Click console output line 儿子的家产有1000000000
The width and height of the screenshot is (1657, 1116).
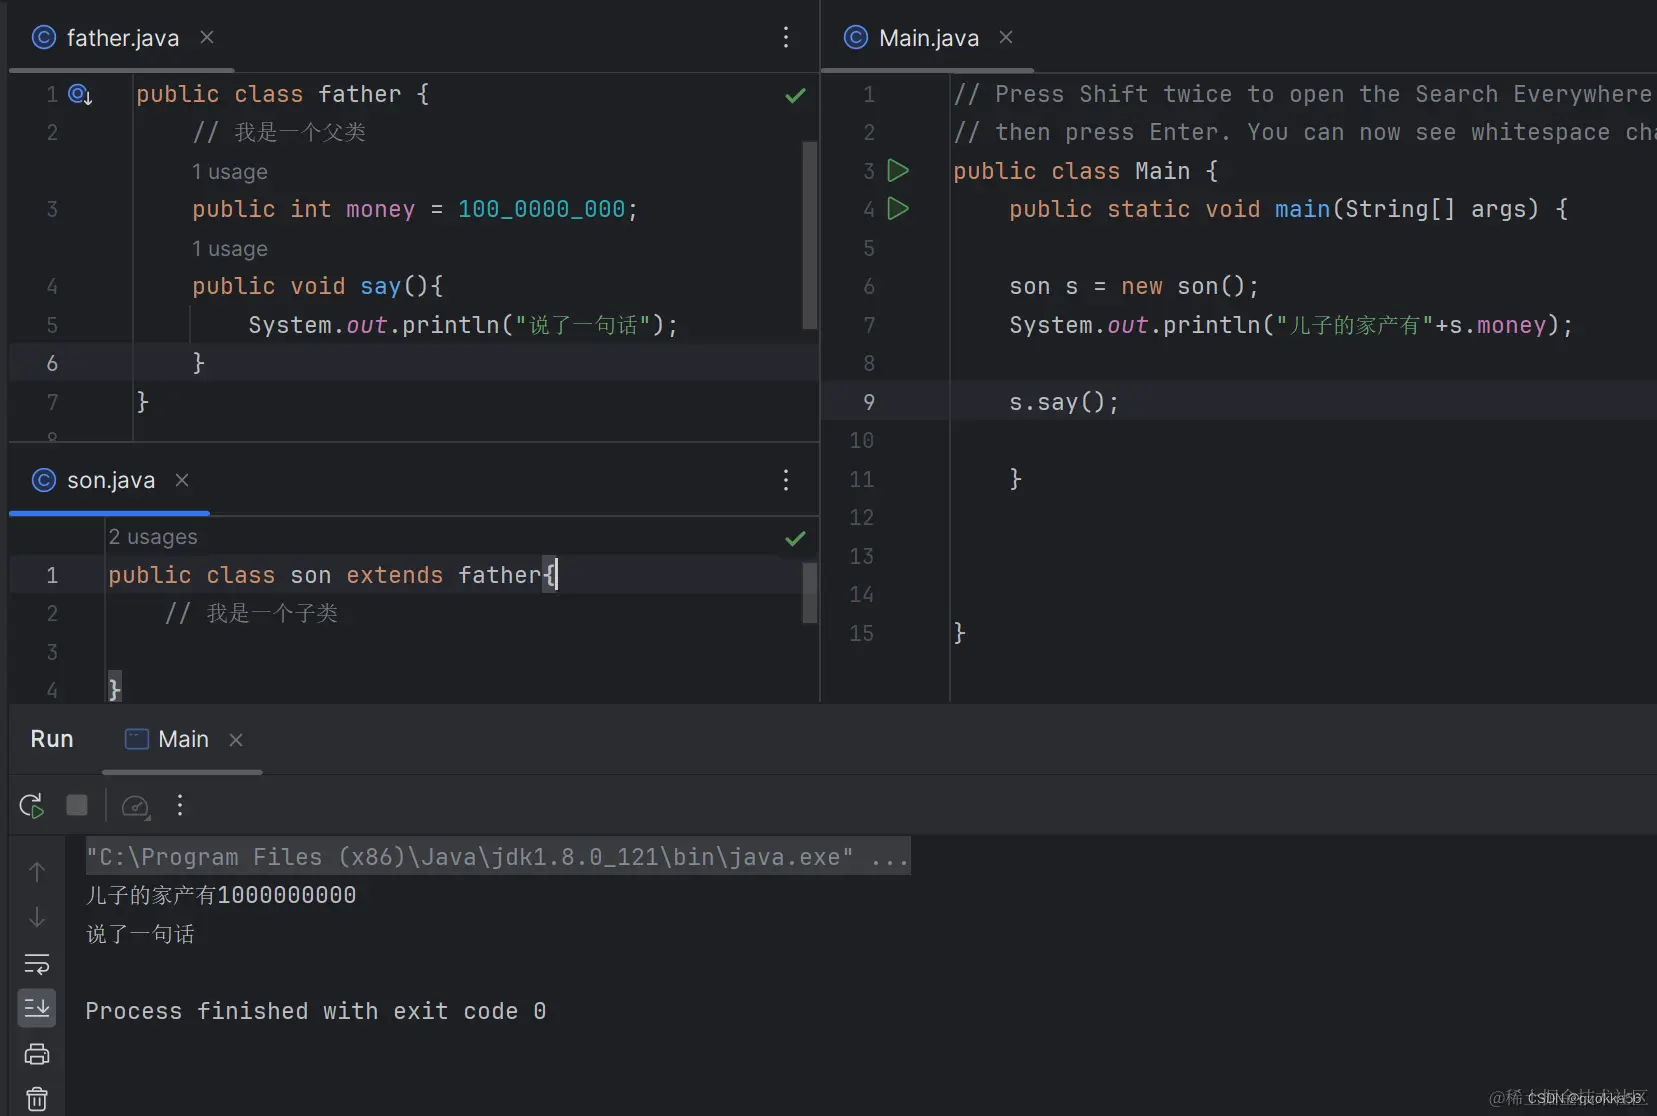[x=221, y=895]
